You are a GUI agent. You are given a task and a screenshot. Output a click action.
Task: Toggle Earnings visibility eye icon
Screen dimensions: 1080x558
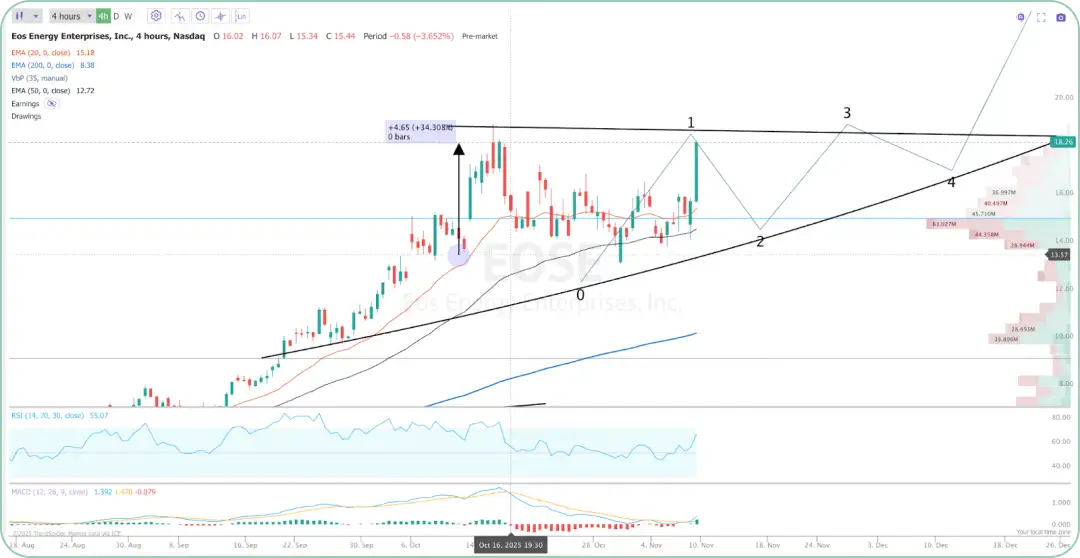[51, 103]
